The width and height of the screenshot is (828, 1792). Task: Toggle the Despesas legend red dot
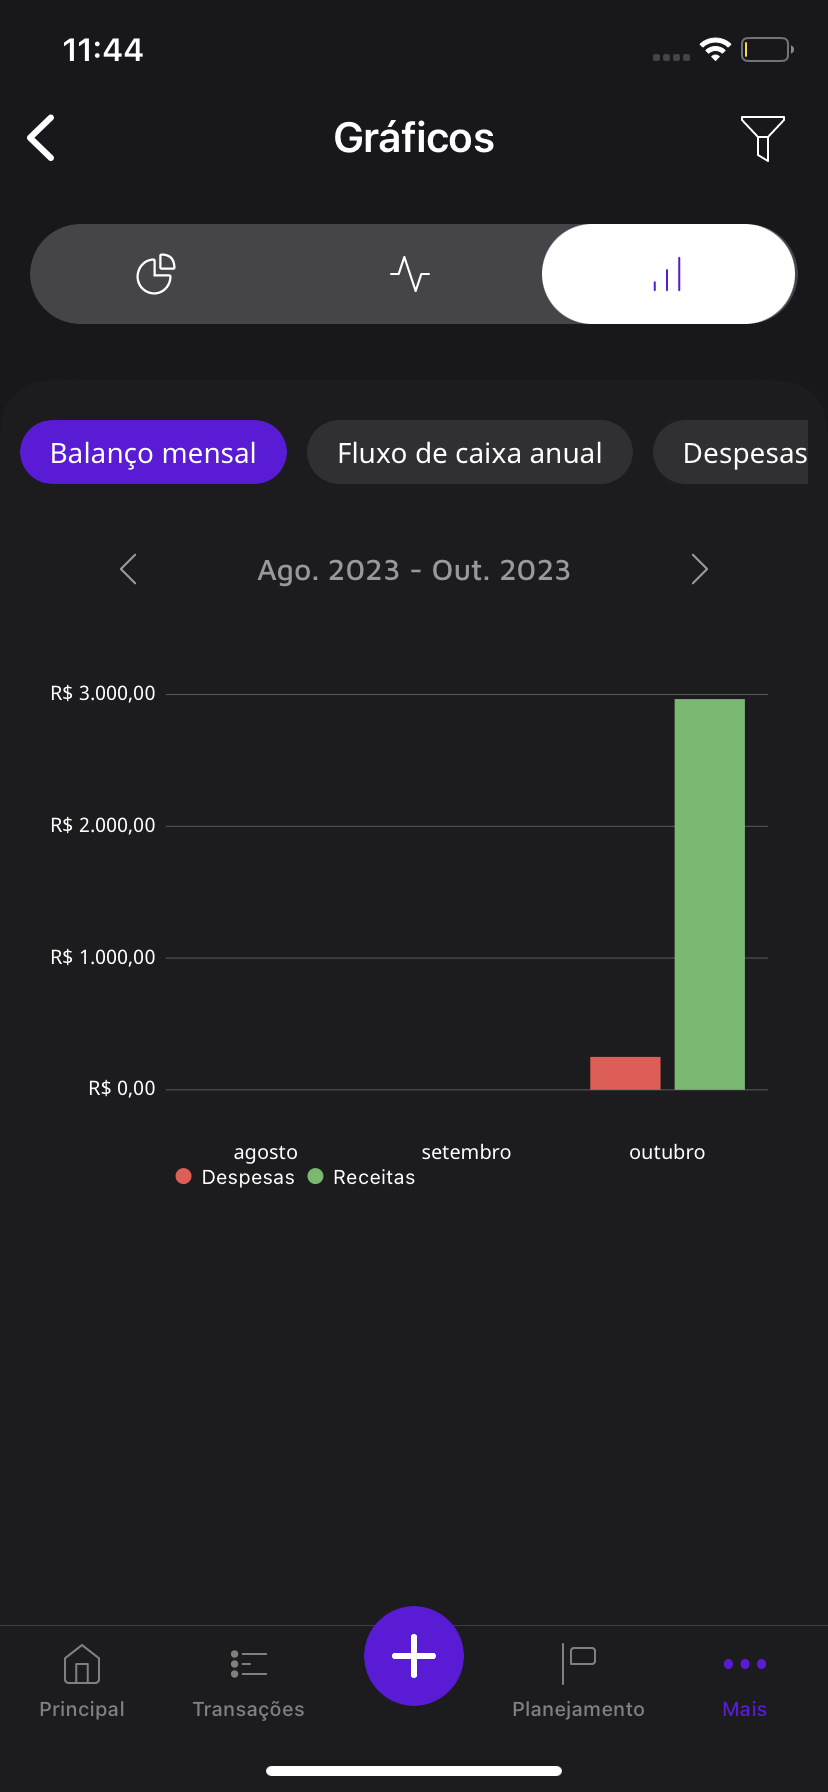(x=183, y=1177)
